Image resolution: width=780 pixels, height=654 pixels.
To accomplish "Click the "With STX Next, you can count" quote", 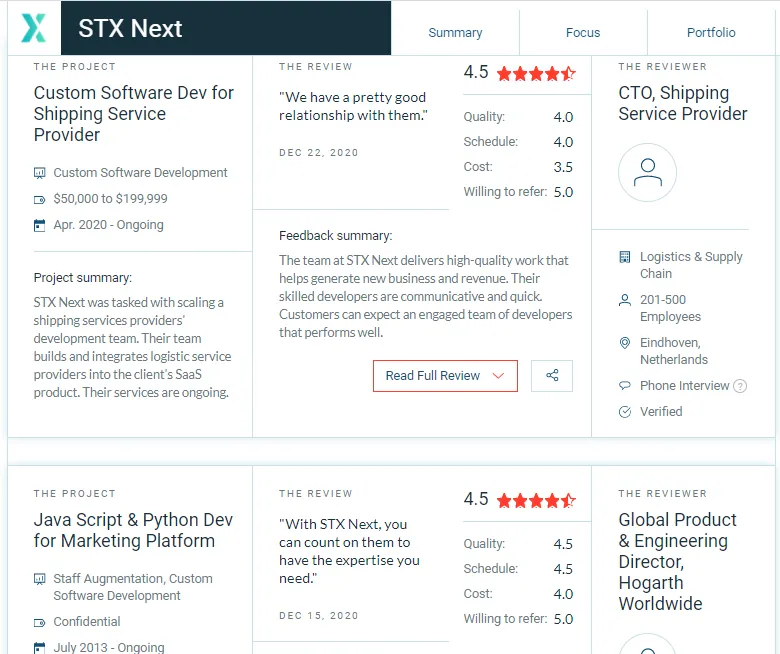I will 349,551.
